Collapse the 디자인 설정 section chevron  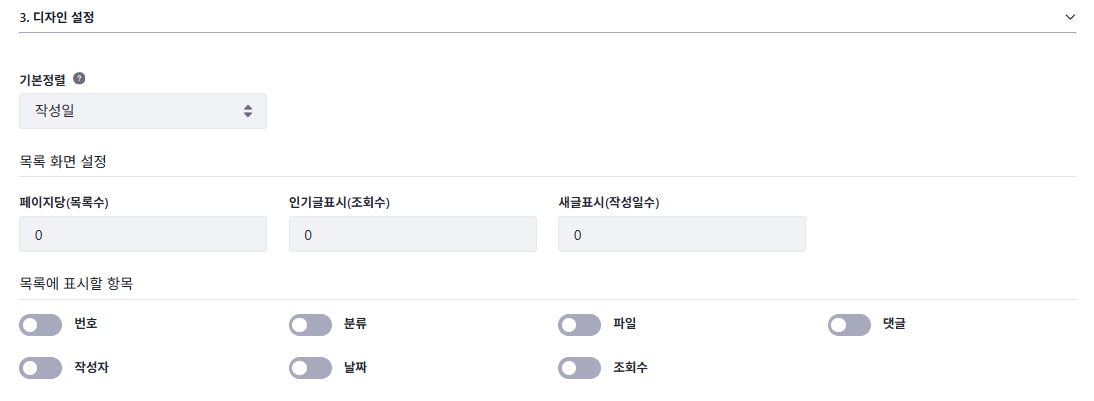(1069, 17)
